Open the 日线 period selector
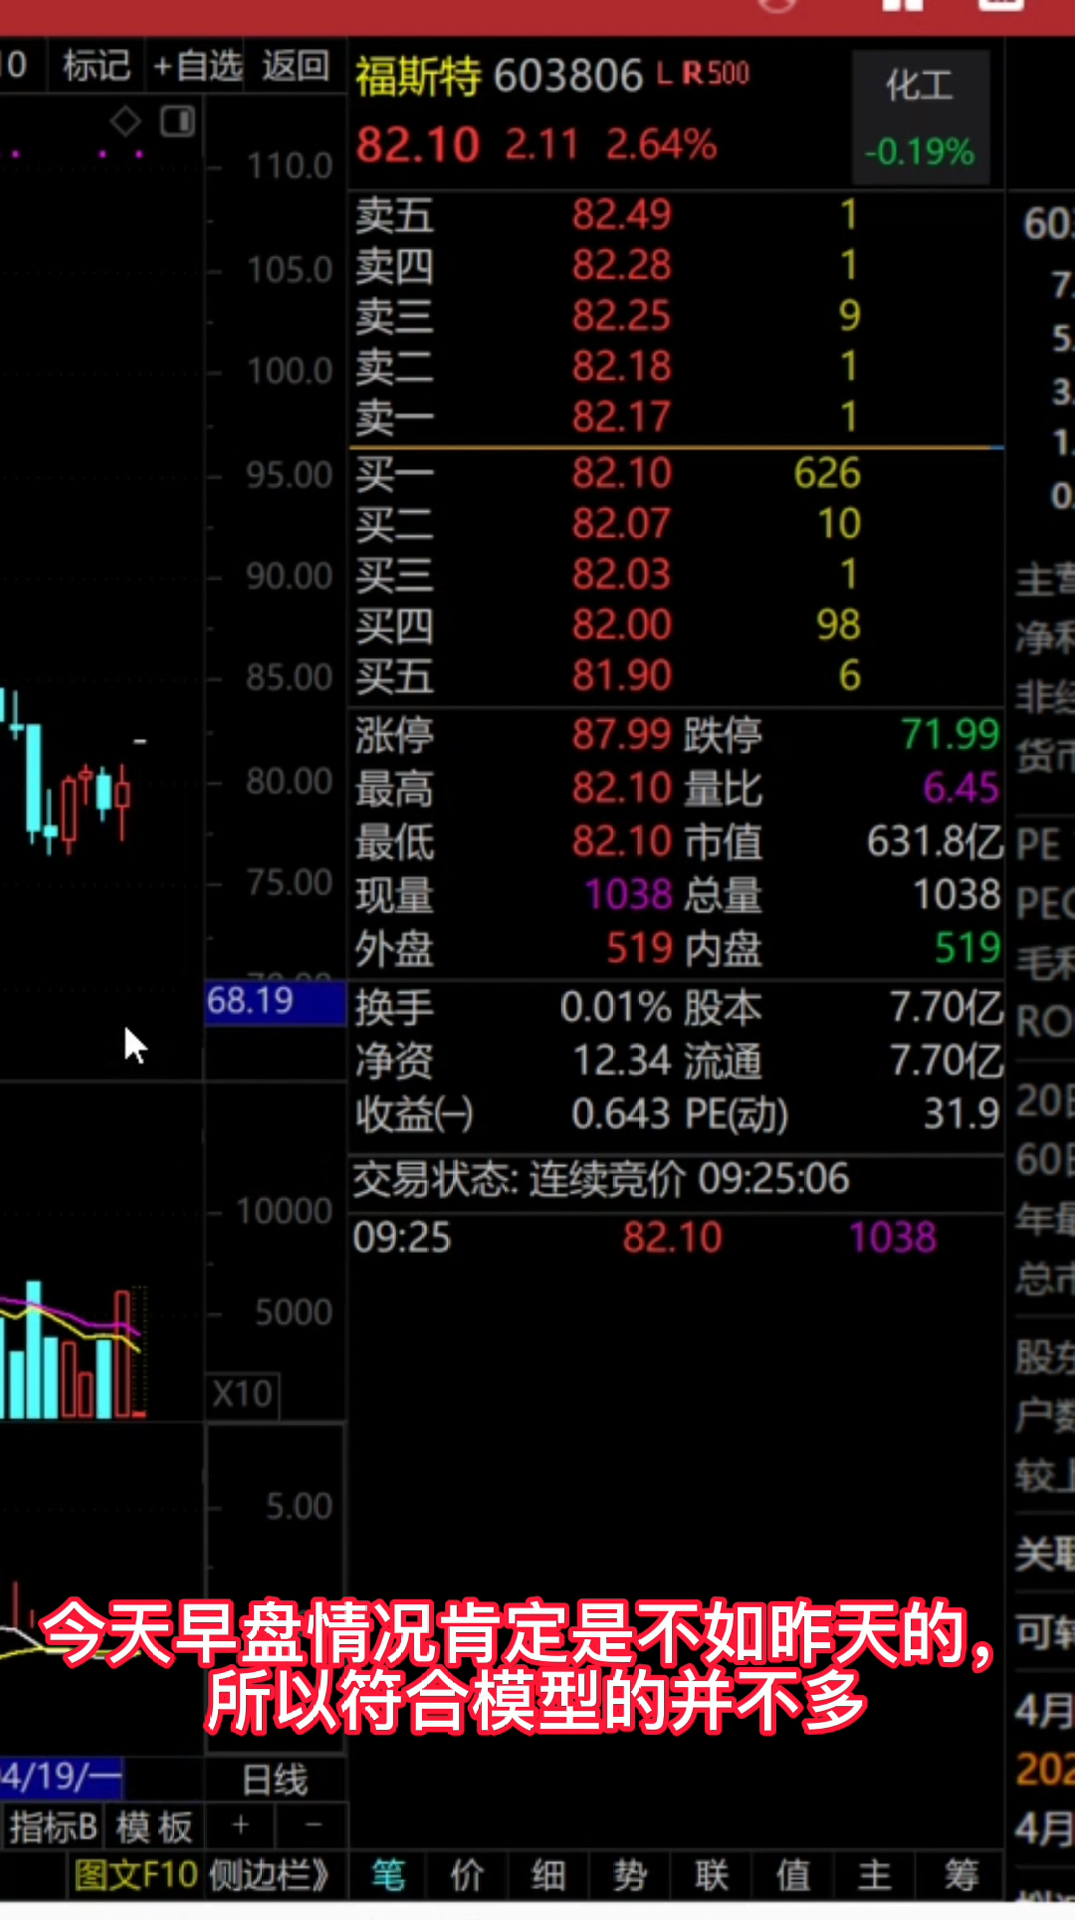Screen dimensions: 1075x1920 tap(275, 1780)
